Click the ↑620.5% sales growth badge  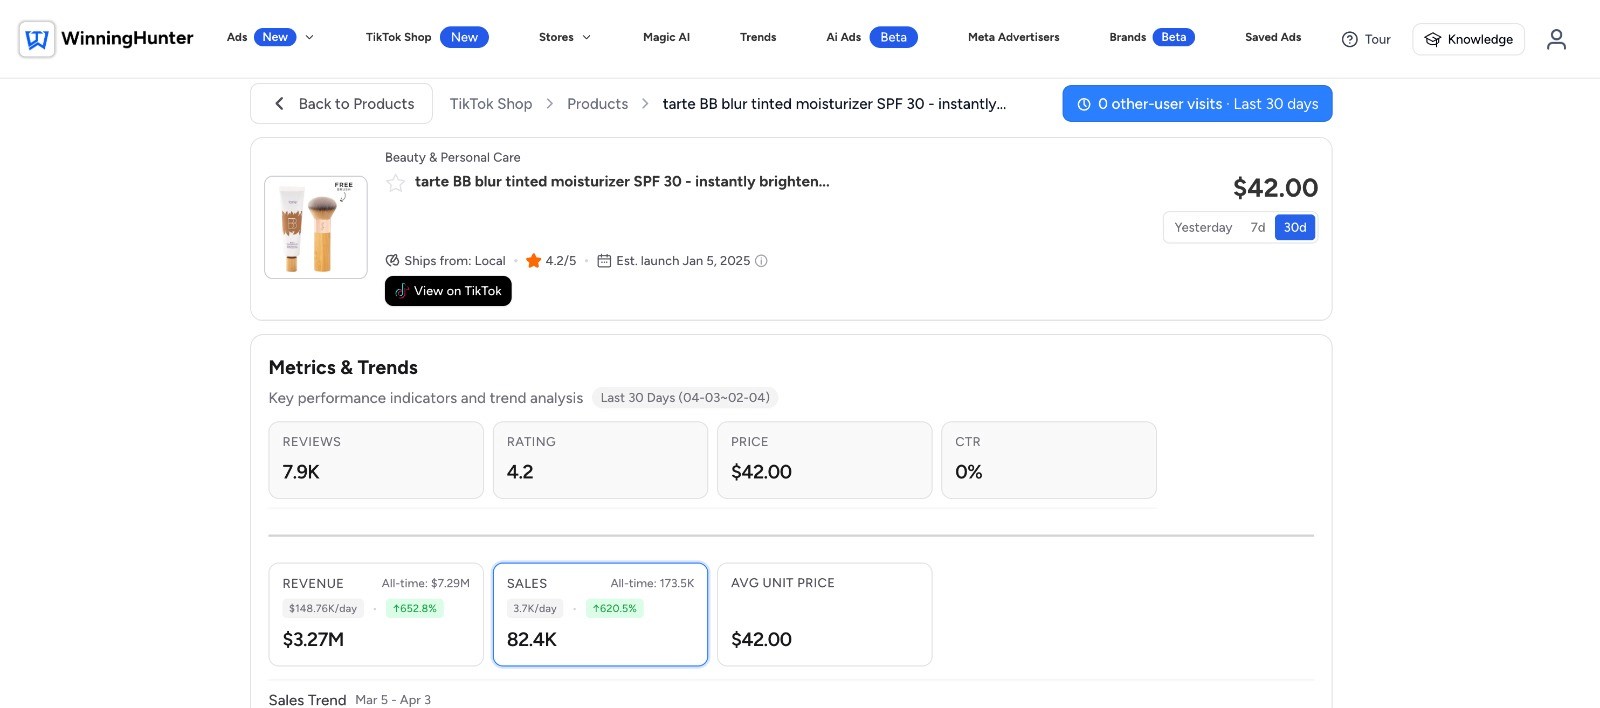[x=614, y=608]
